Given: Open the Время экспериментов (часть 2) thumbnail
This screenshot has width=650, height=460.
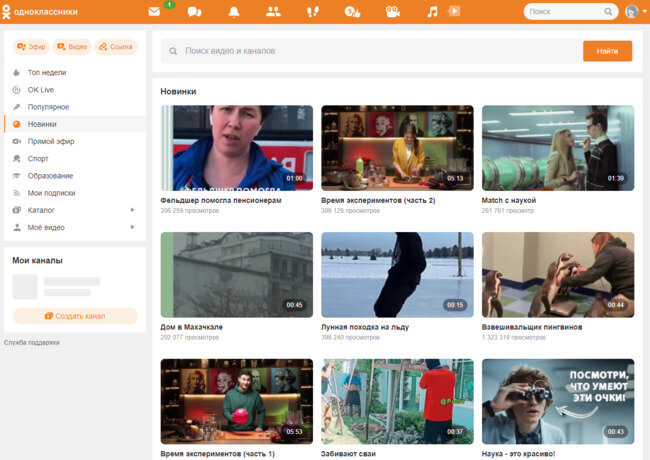Looking at the screenshot, I should coord(397,148).
